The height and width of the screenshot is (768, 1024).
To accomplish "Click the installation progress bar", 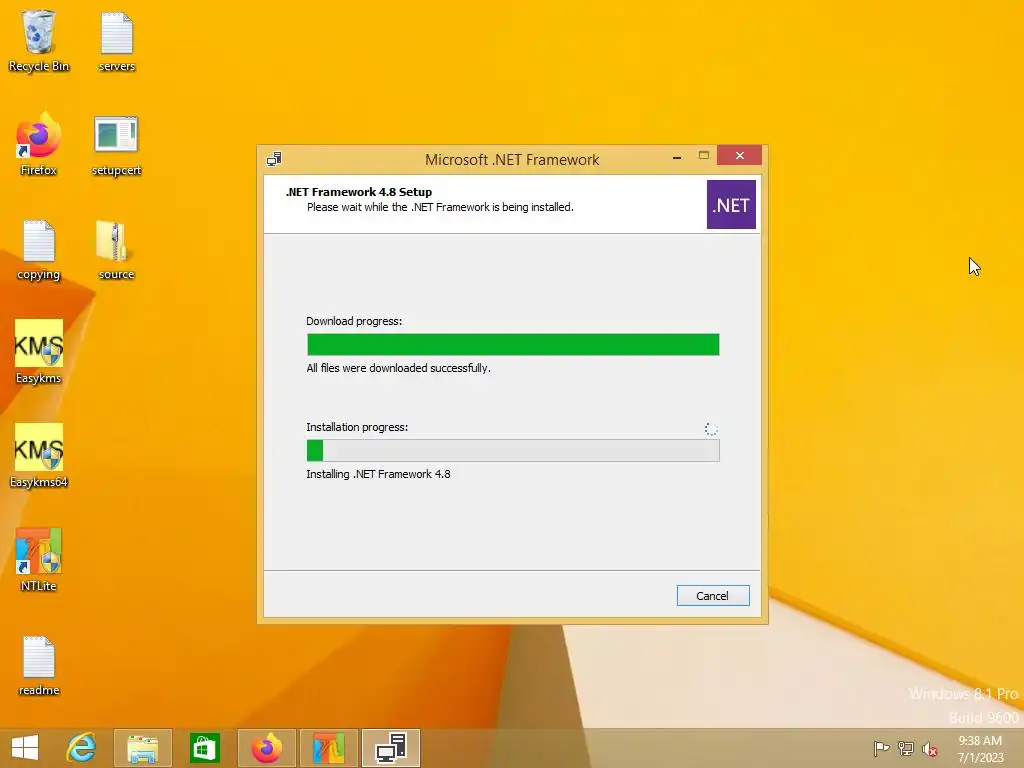I will click(x=513, y=450).
